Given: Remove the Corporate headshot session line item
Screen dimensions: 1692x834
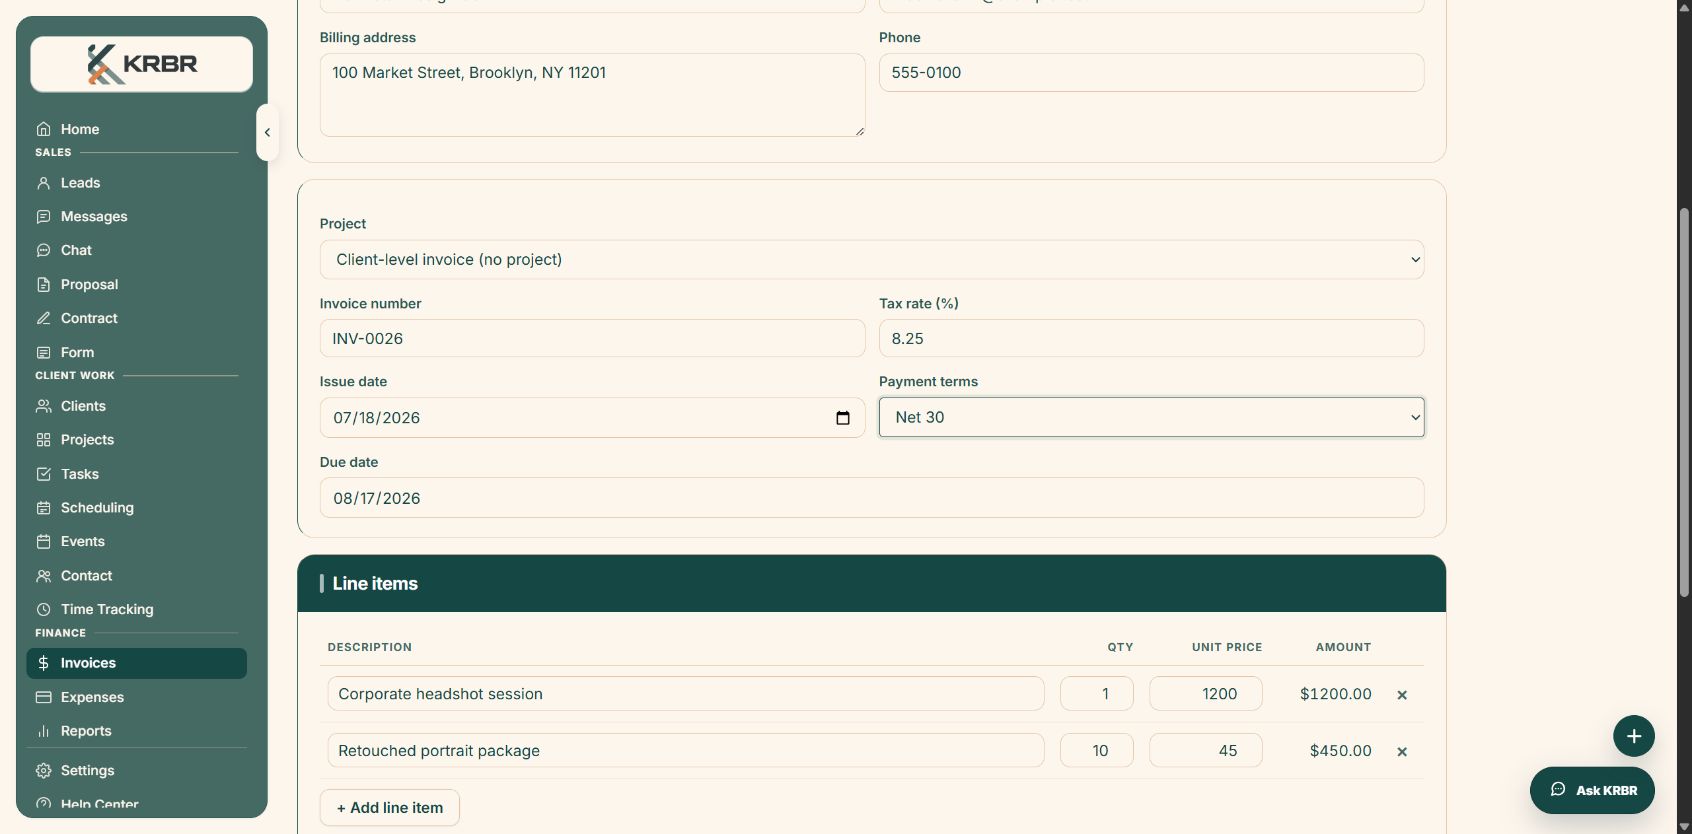Looking at the screenshot, I should tap(1402, 695).
